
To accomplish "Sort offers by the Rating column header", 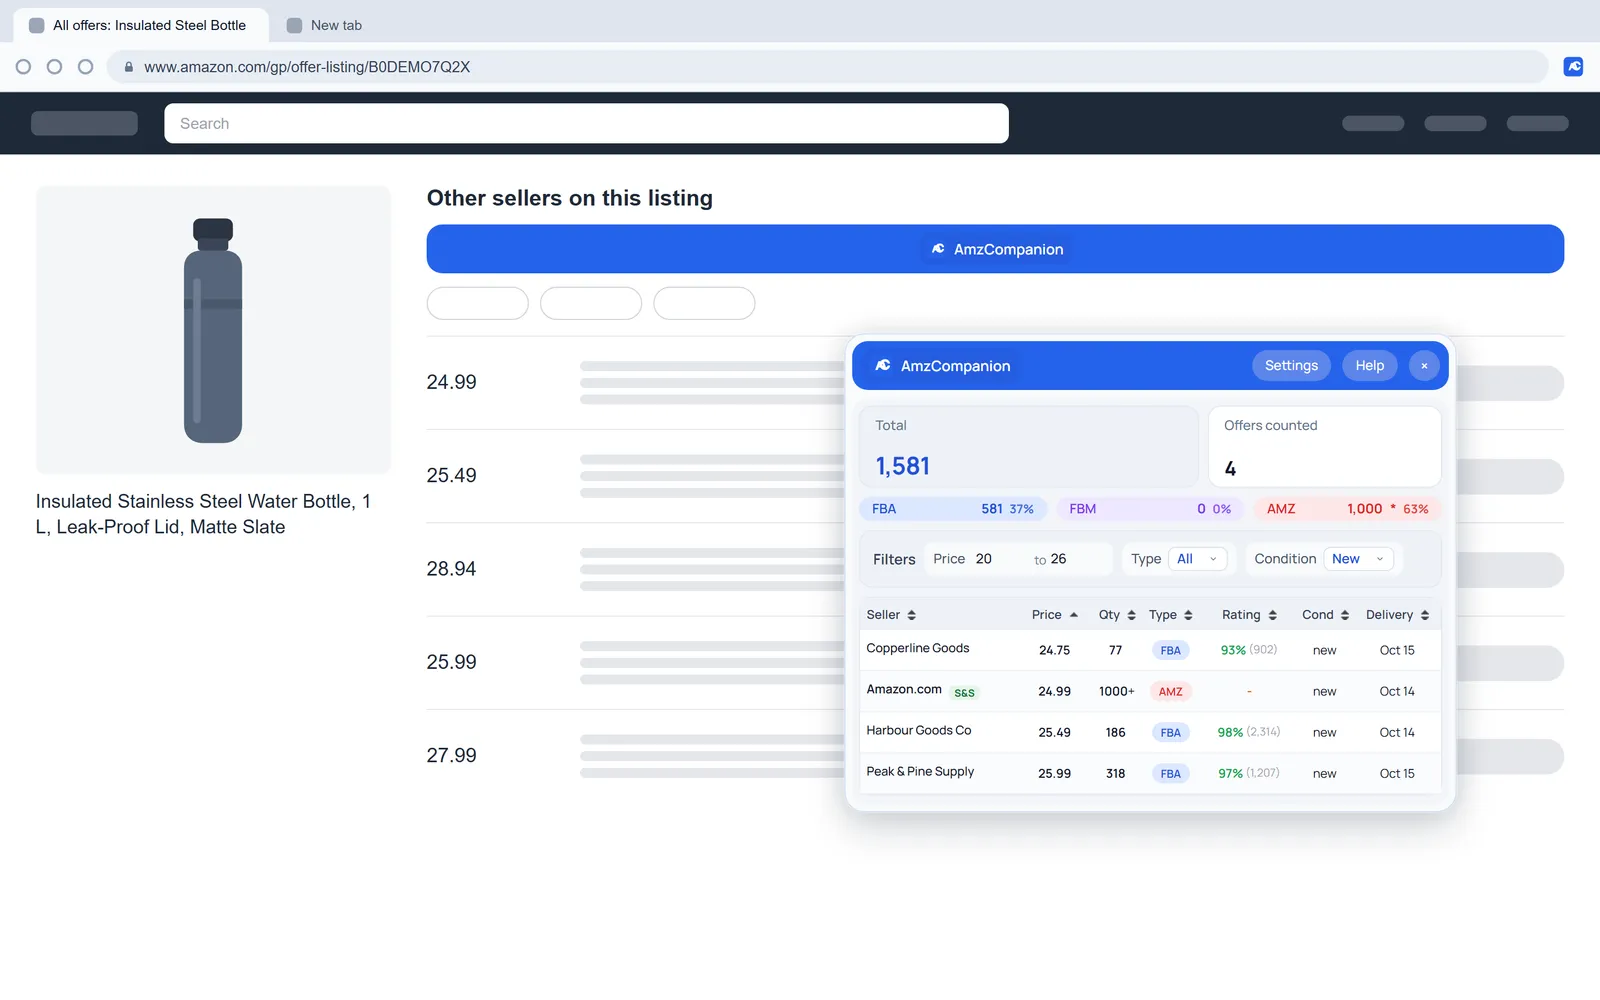I will [x=1249, y=615].
